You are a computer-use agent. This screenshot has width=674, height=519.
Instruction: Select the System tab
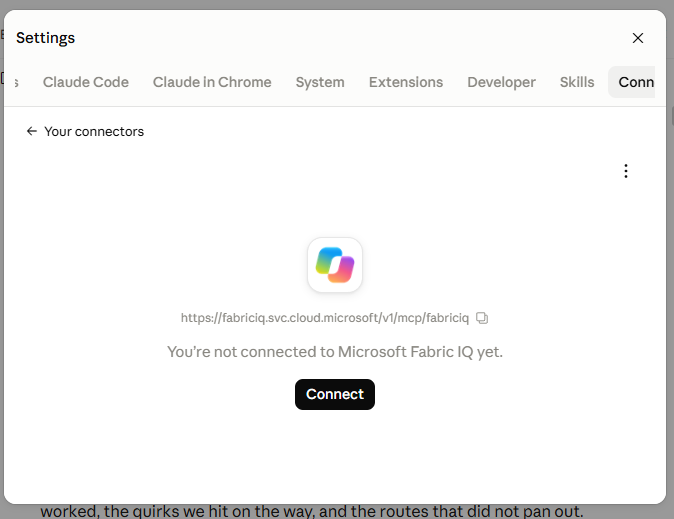pos(320,82)
